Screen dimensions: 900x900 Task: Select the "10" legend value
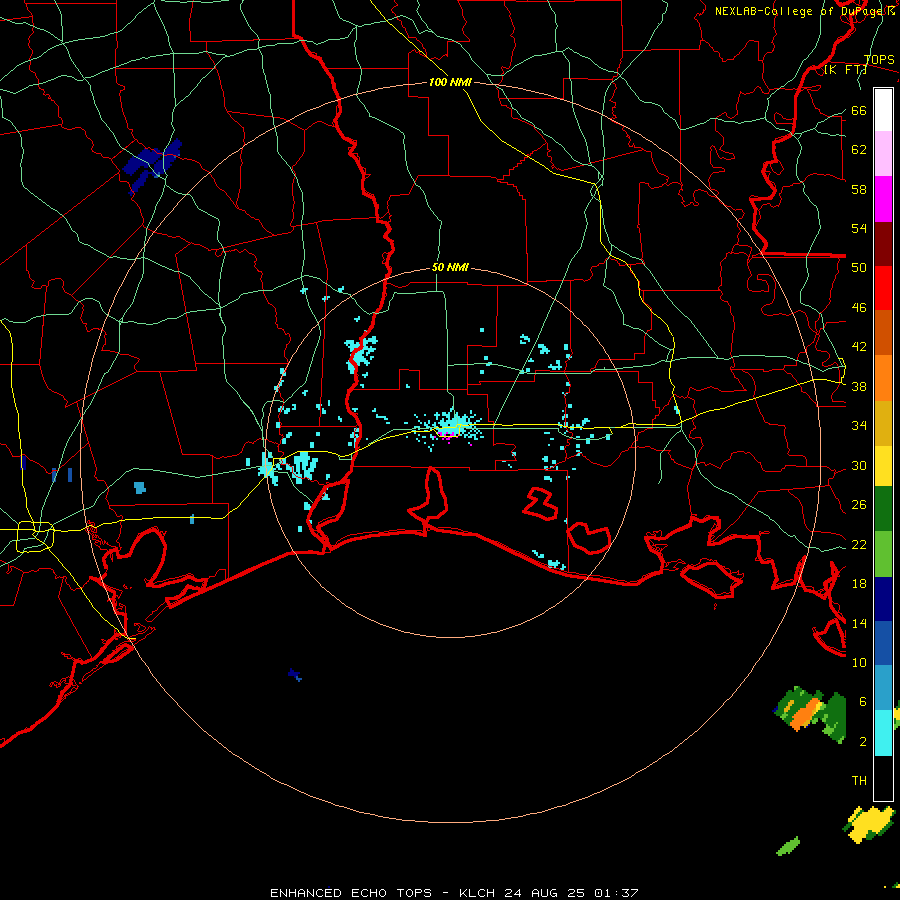[859, 662]
